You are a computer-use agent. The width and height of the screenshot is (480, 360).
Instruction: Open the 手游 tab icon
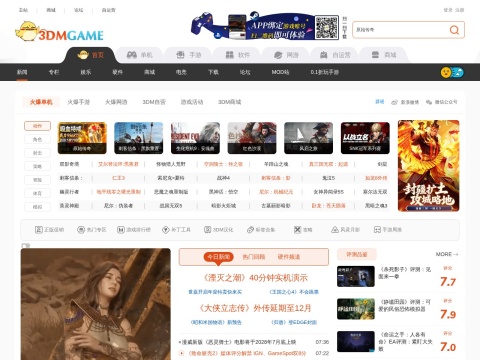180,55
